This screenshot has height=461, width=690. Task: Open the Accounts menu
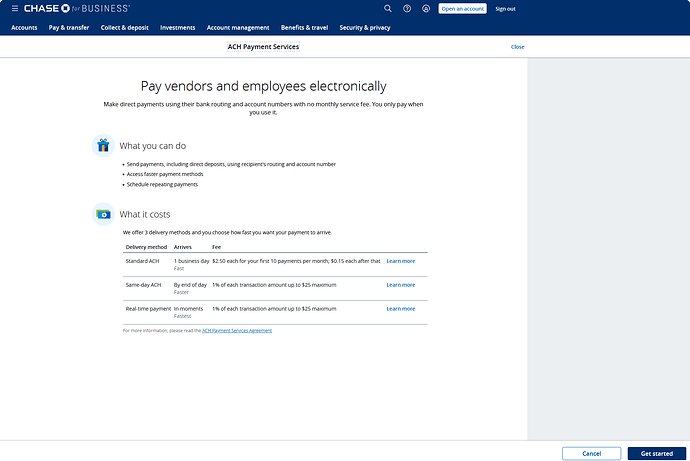pos(24,28)
